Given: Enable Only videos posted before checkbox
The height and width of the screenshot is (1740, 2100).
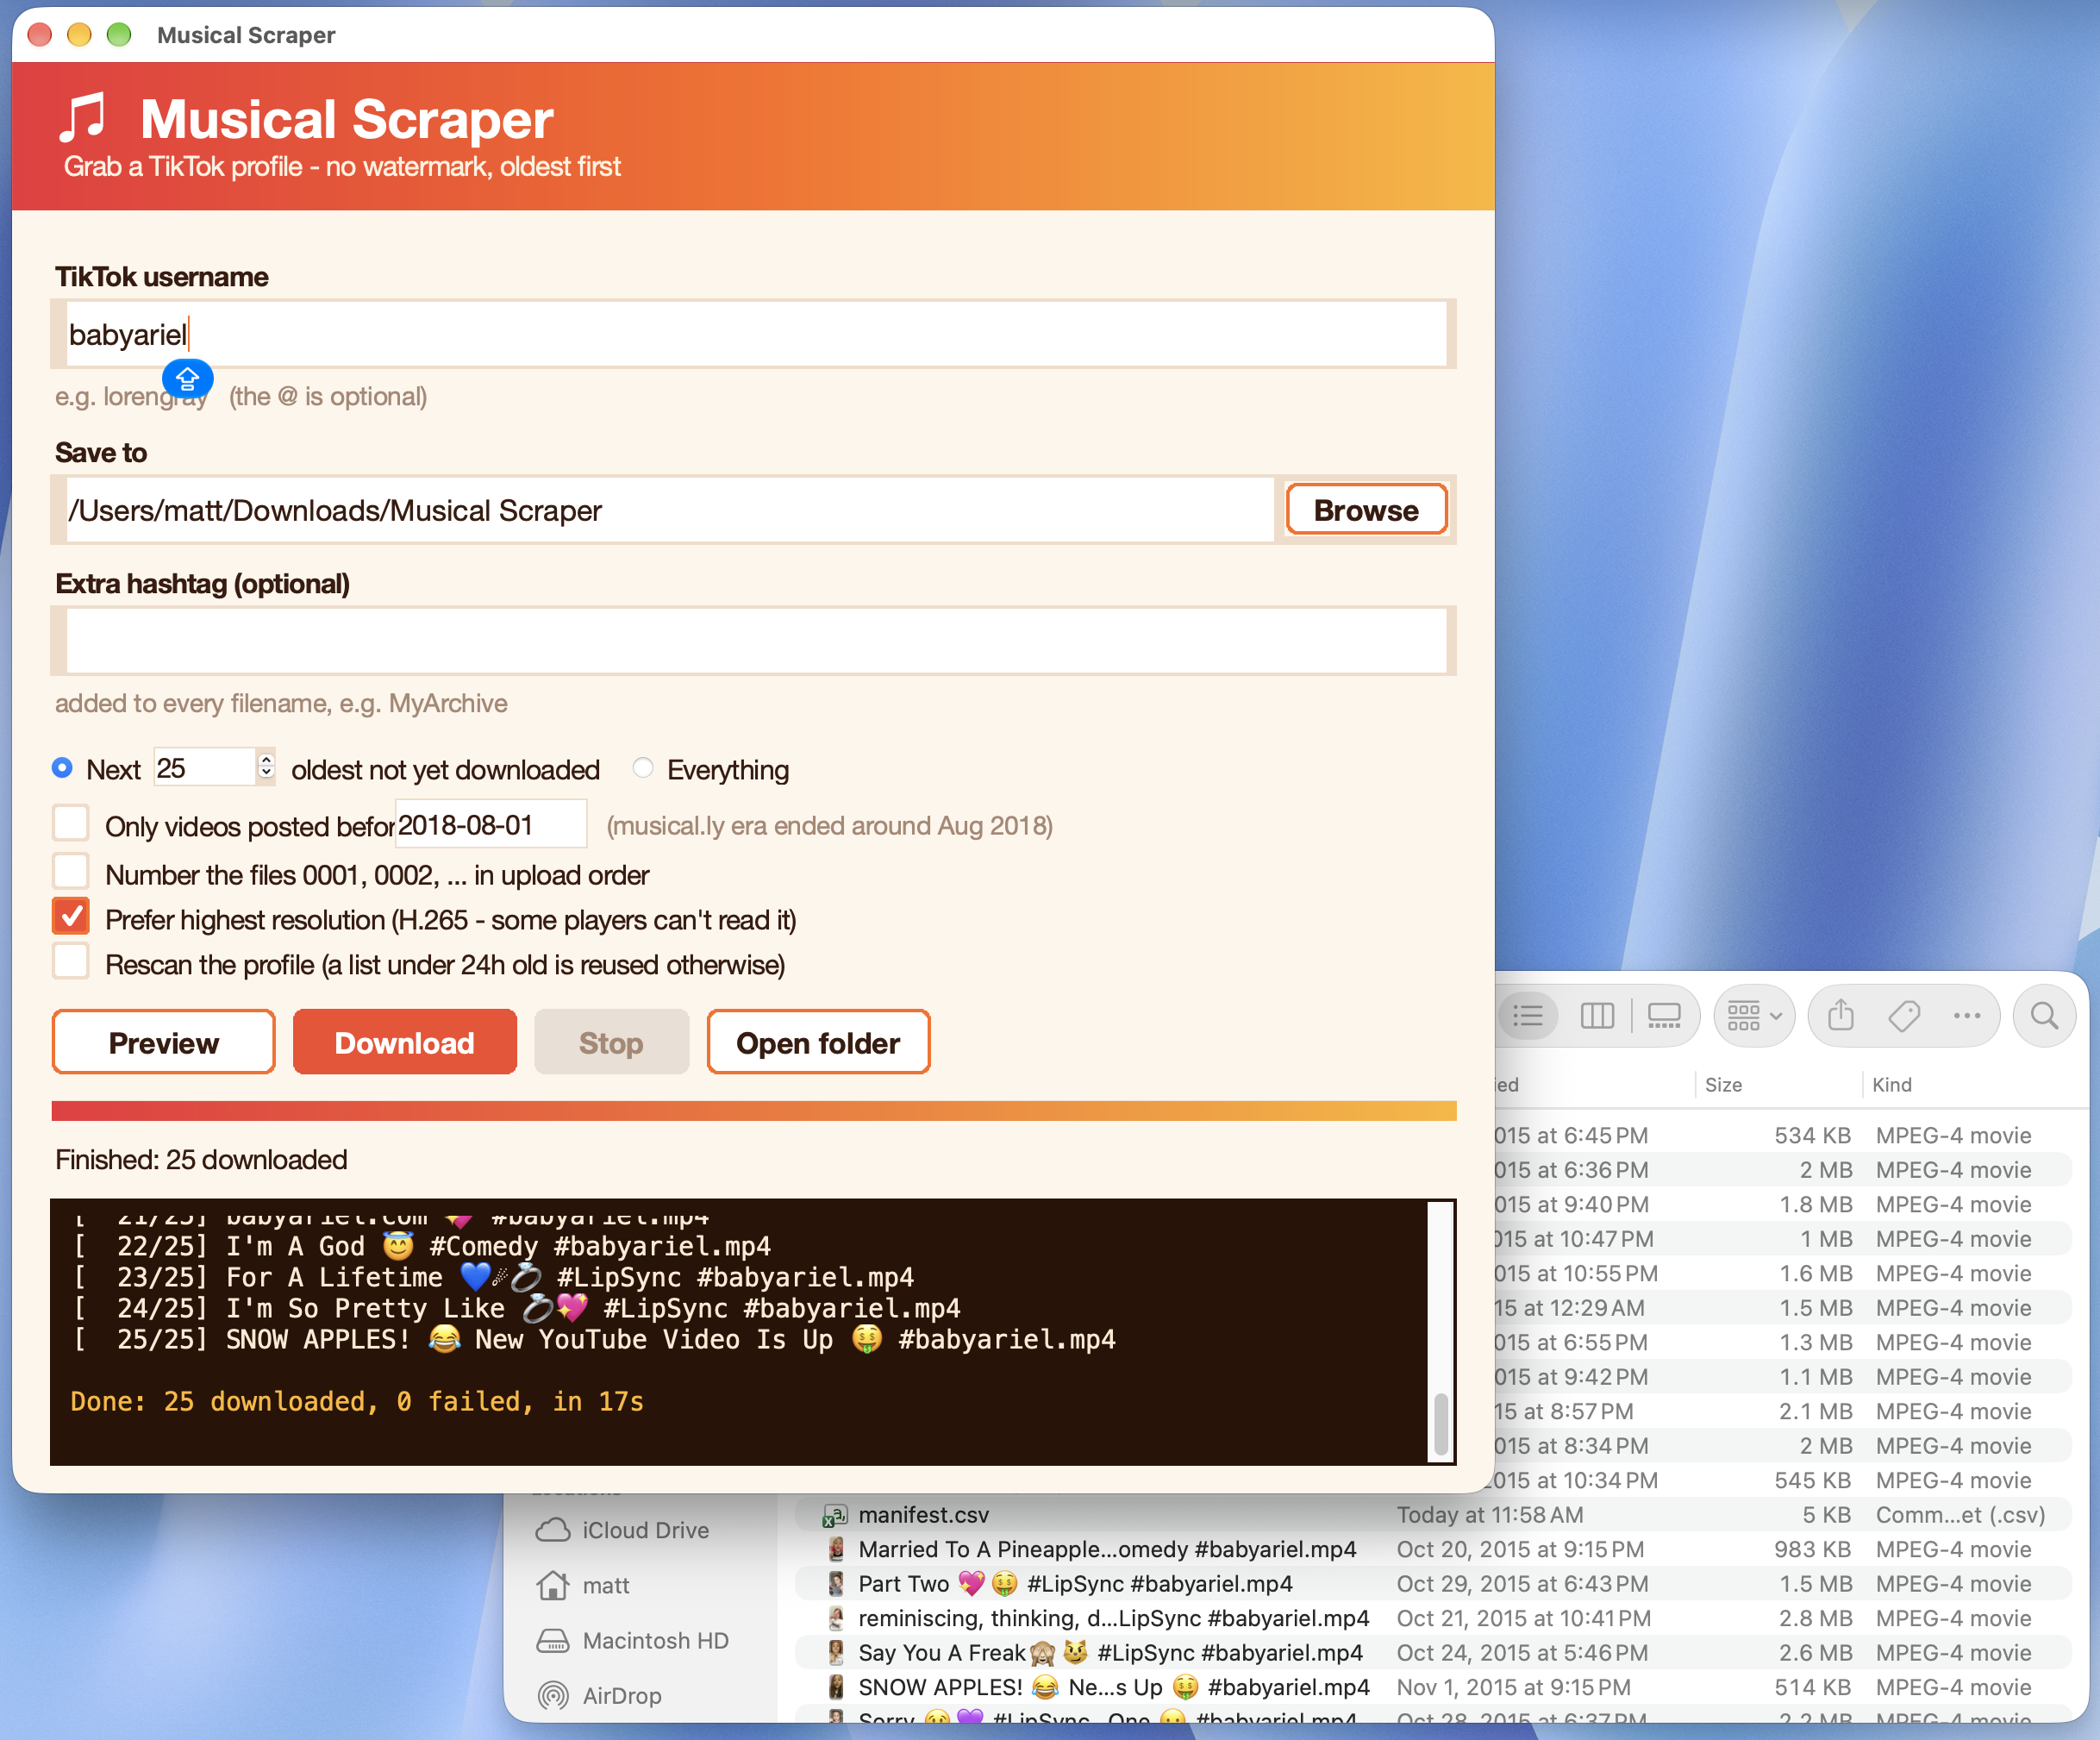Looking at the screenshot, I should click(x=71, y=824).
